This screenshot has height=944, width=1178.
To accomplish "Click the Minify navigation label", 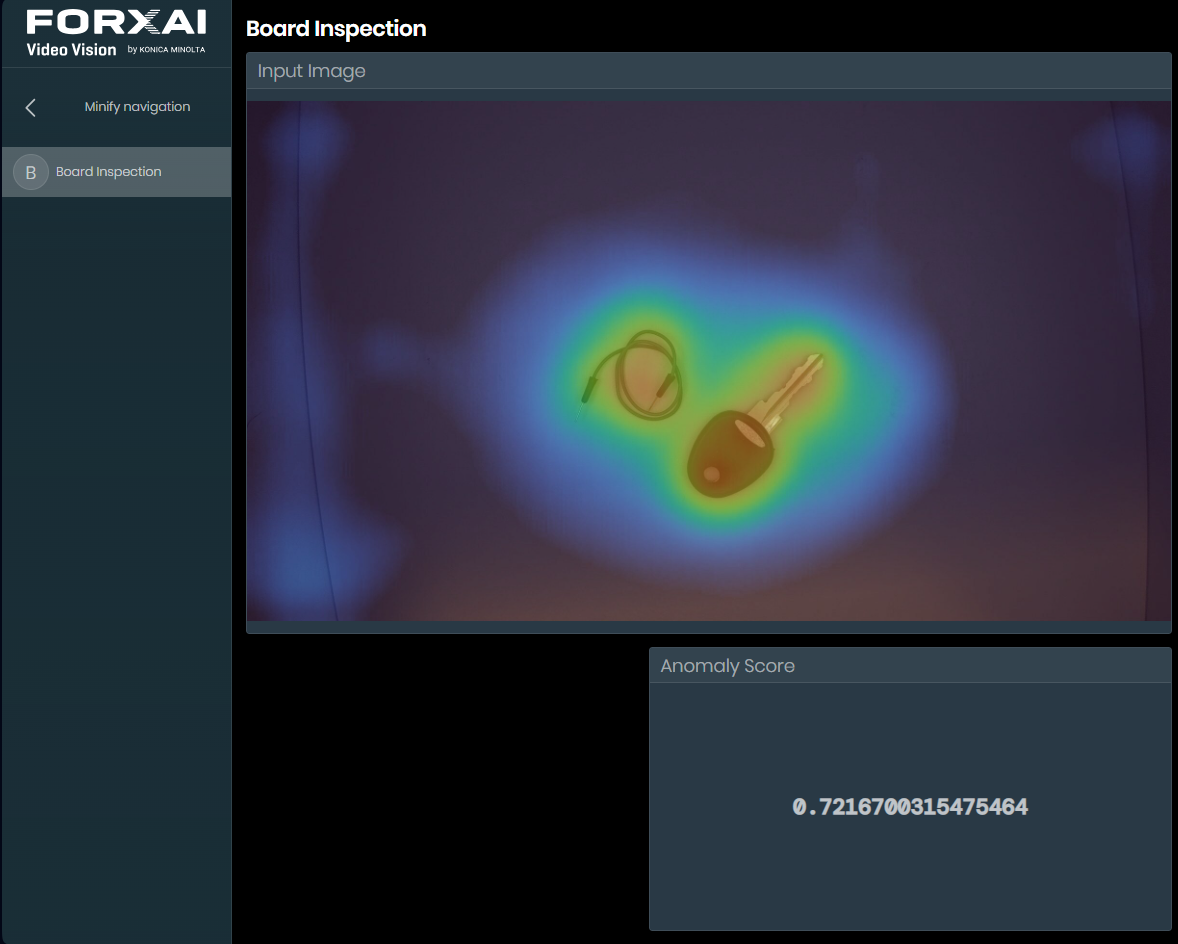I will (137, 107).
